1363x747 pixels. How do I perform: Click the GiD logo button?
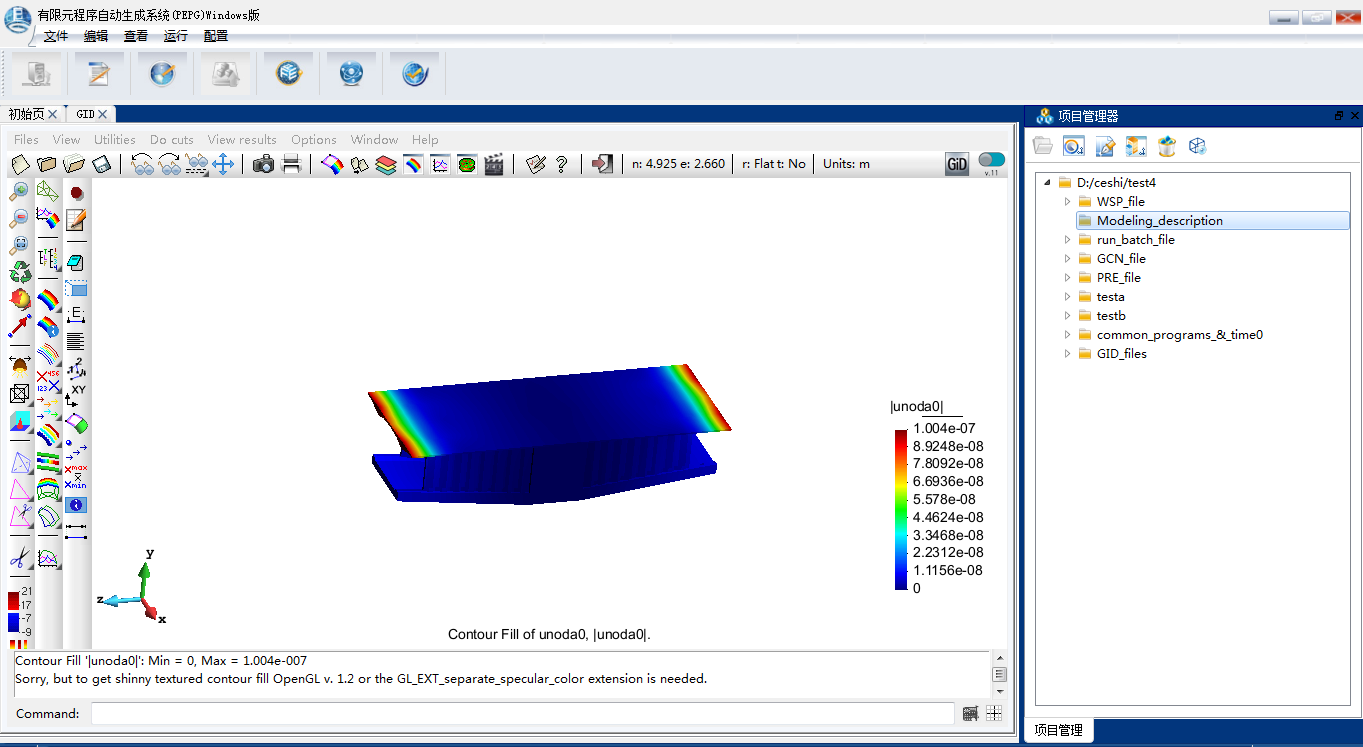click(x=957, y=164)
